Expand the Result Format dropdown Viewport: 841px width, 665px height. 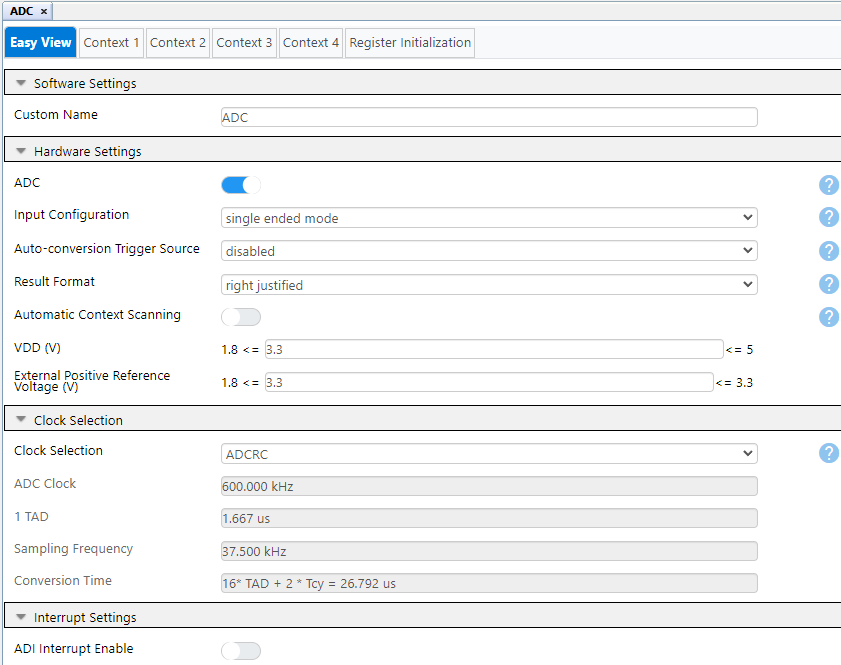coord(488,285)
